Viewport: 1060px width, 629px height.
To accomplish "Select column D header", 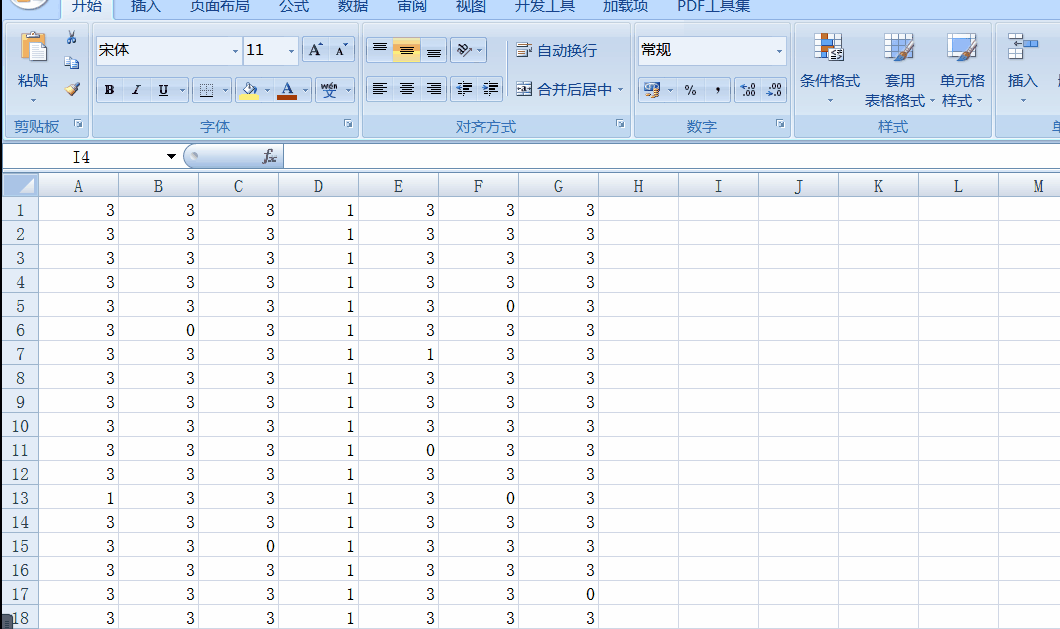I will click(318, 186).
